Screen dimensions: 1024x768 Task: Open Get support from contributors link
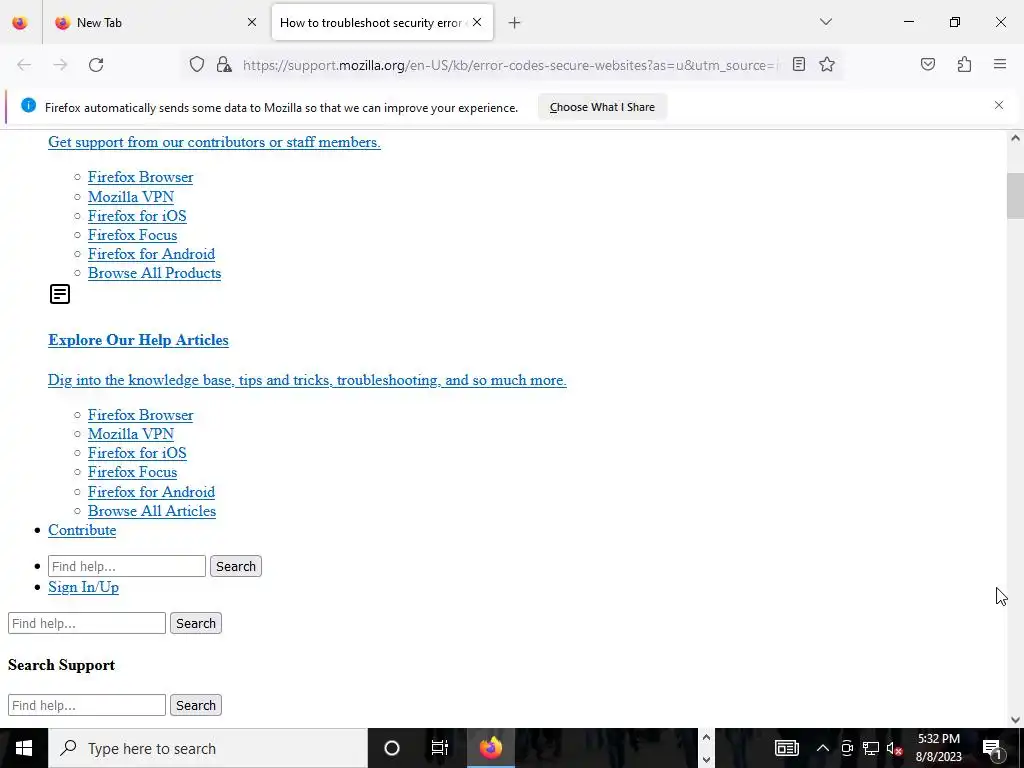(x=214, y=142)
